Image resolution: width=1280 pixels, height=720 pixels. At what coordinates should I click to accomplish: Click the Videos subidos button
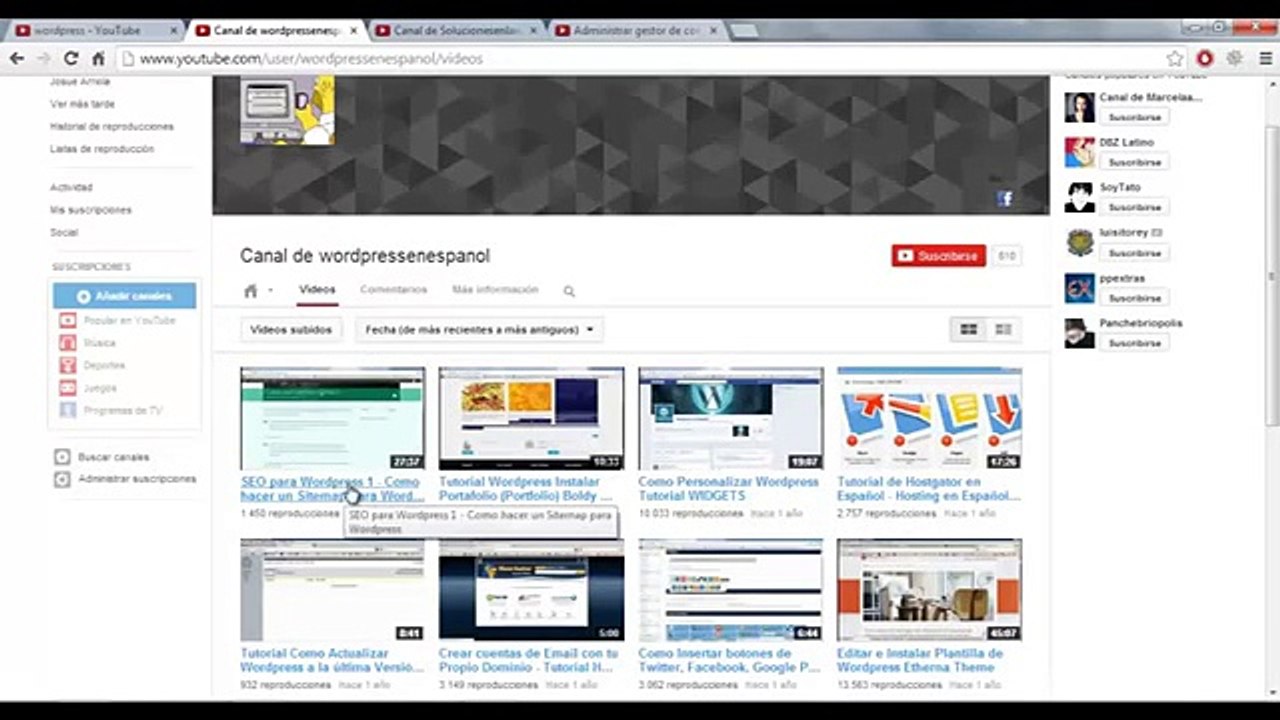(291, 329)
